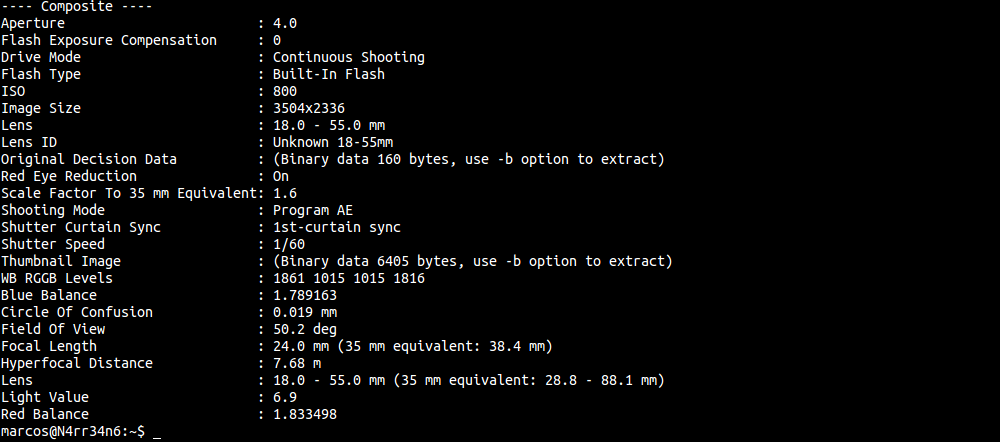Click the ISO value 800
The image size is (1000, 442).
coord(285,91)
